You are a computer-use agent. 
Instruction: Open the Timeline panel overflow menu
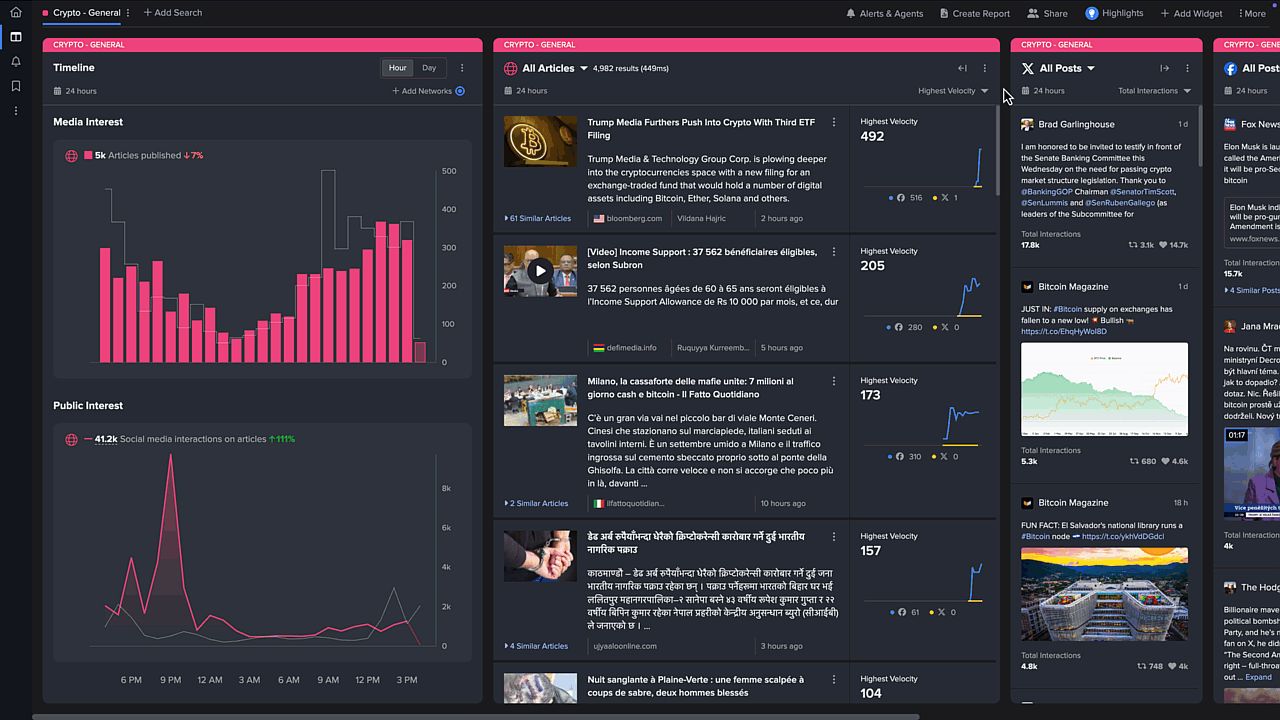coord(461,67)
